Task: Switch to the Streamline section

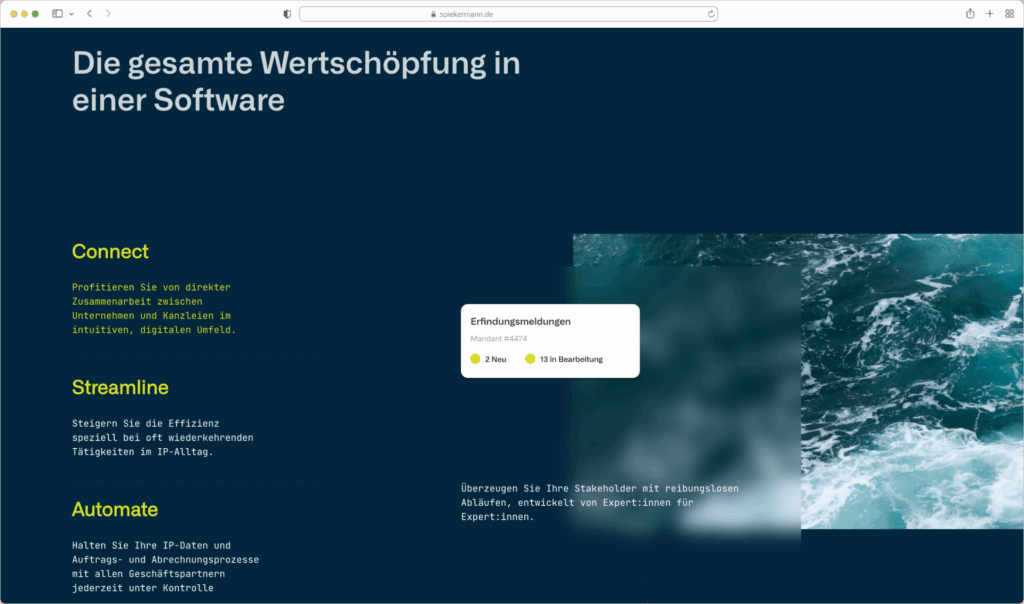Action: pos(120,387)
